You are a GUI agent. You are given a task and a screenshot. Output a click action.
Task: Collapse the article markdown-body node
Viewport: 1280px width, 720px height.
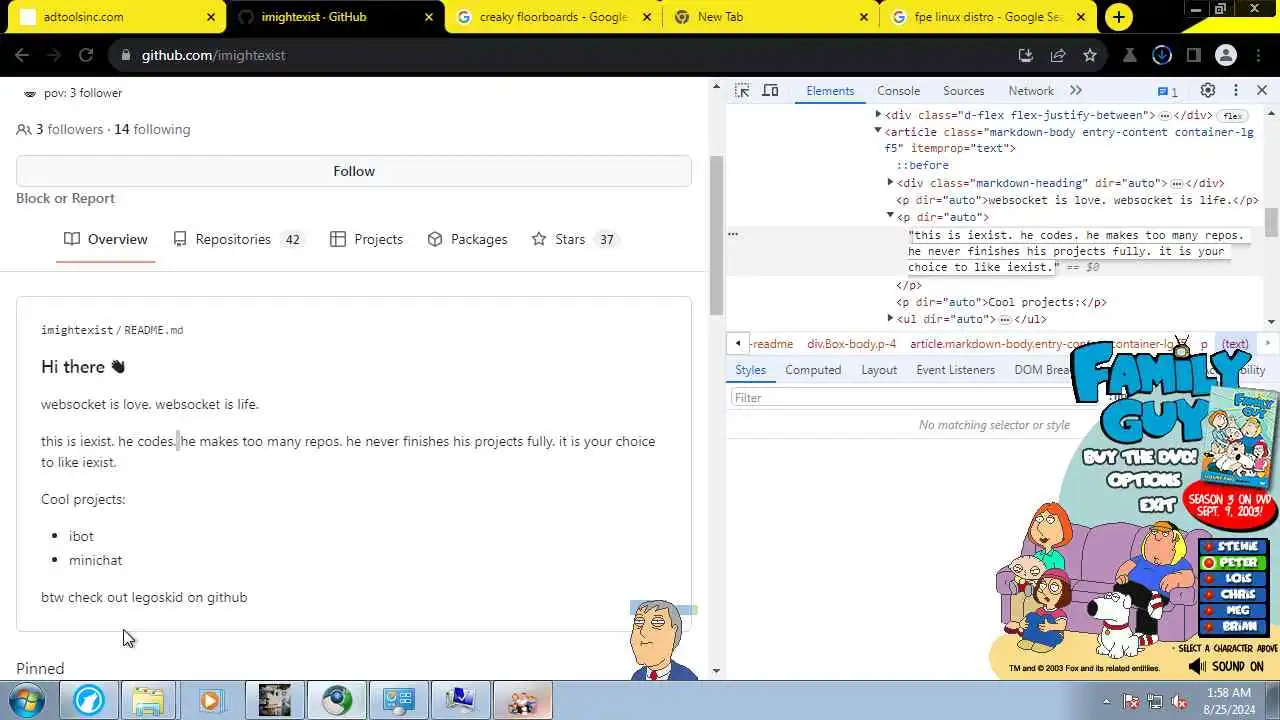coord(878,132)
